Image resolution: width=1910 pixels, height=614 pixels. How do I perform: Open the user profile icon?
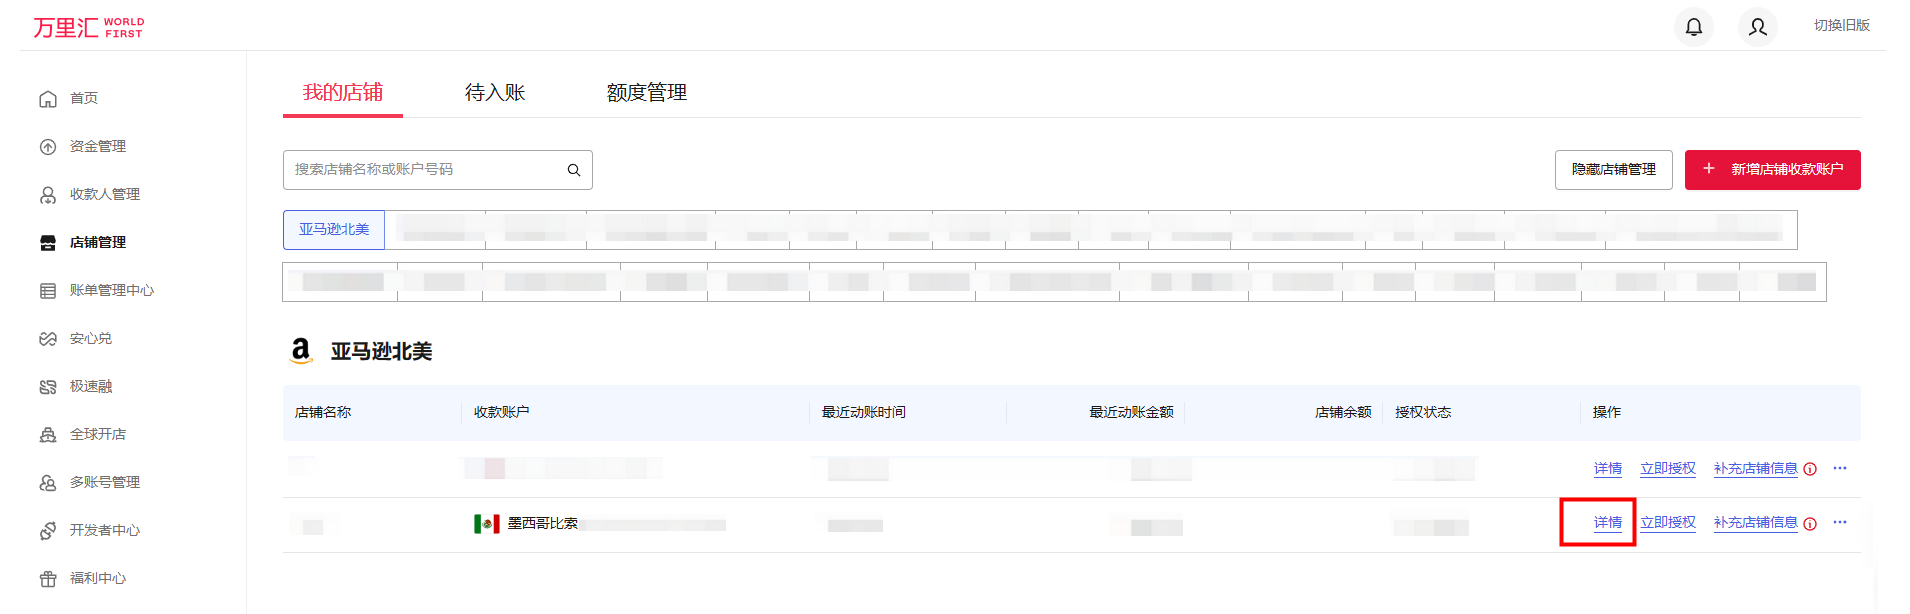click(1757, 27)
